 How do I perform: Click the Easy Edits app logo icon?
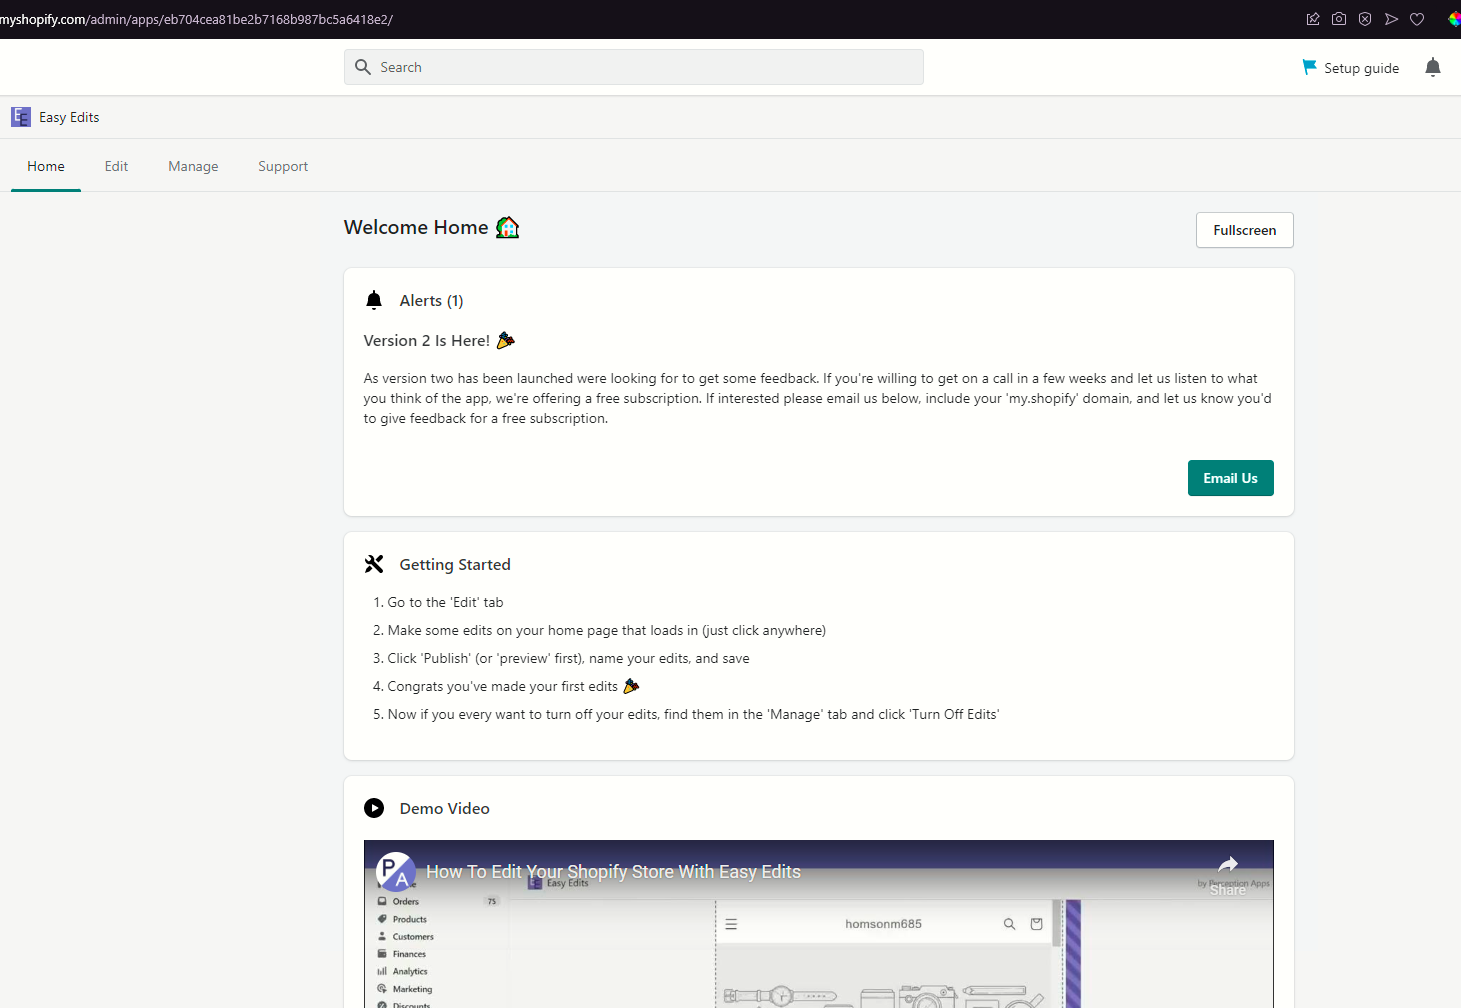(x=21, y=117)
